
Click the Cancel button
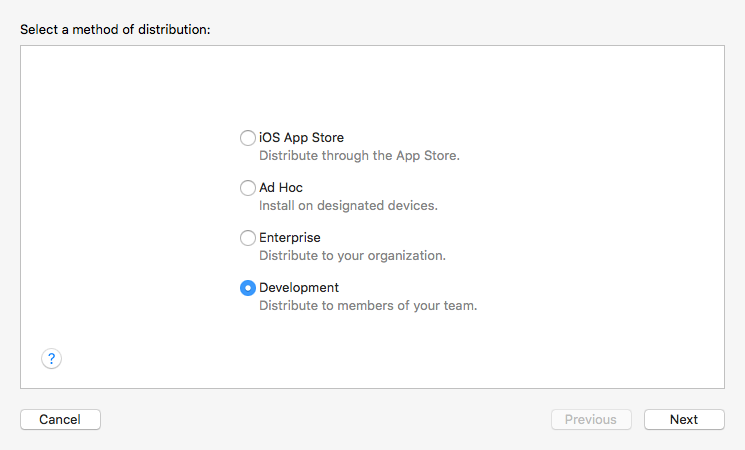pyautogui.click(x=60, y=420)
